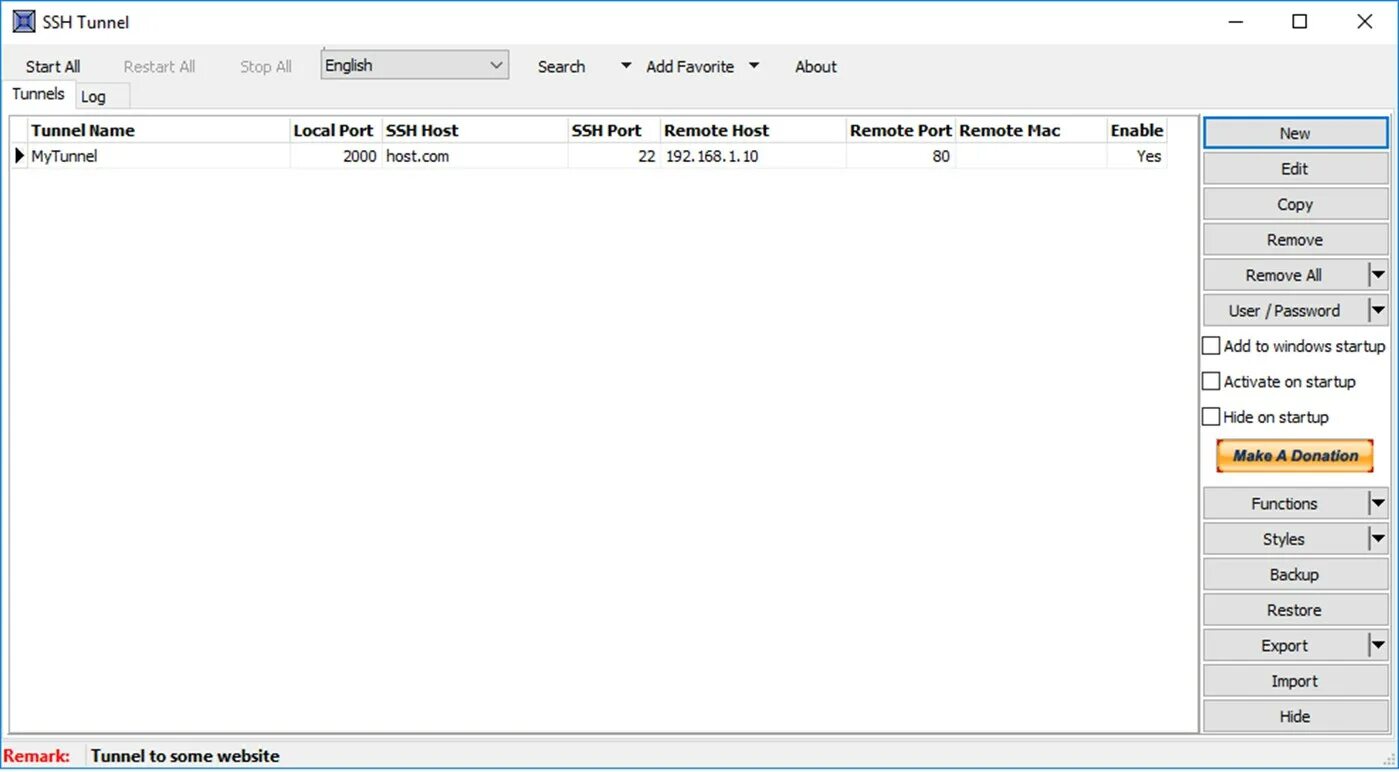Screen dimensions: 1399x772
Task: Click the Styles button
Action: (x=1284, y=539)
